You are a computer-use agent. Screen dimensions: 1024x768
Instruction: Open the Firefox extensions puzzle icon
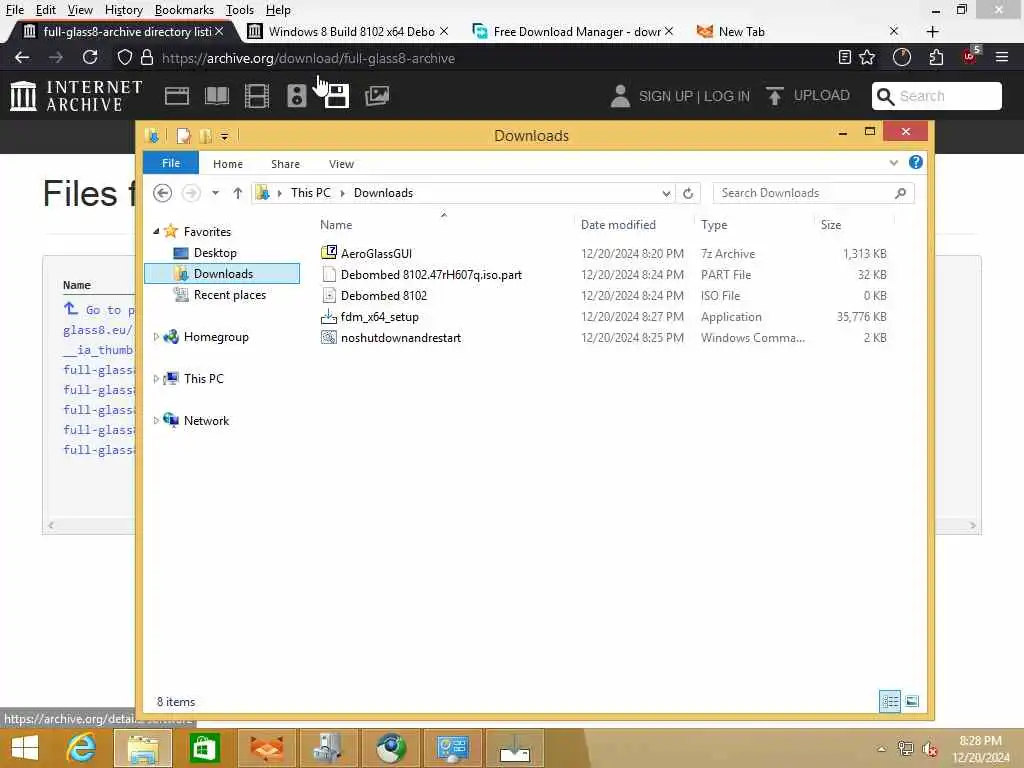click(936, 57)
